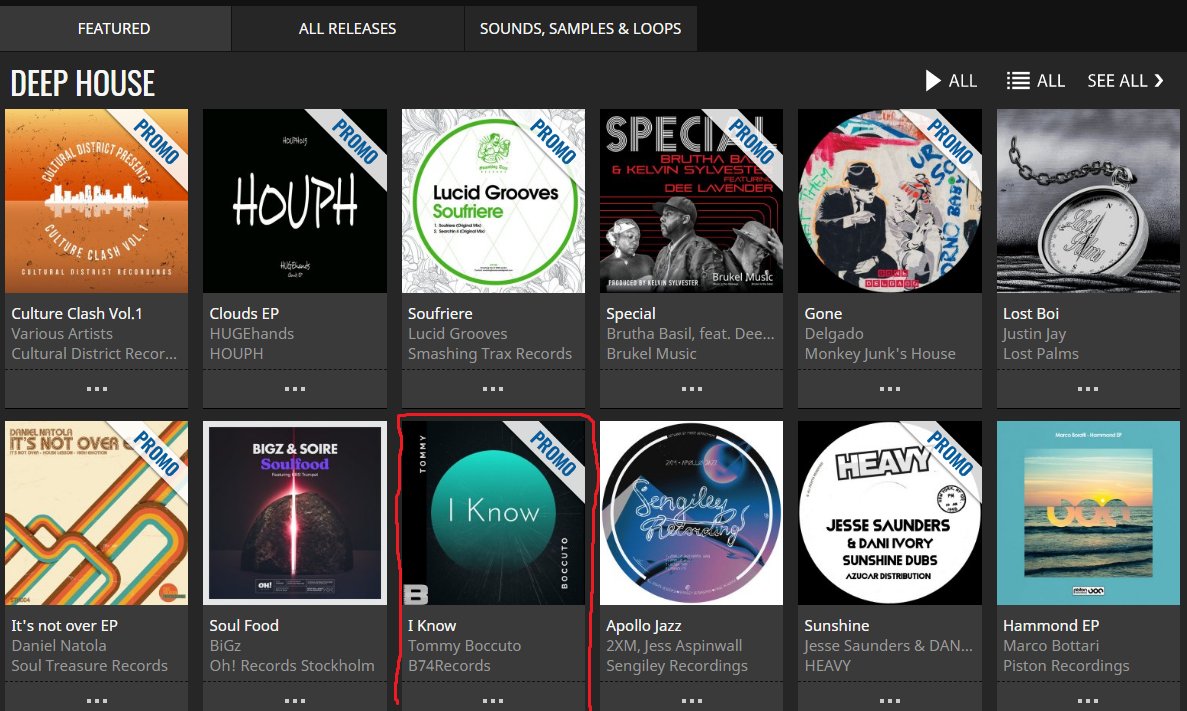Click the DEEP HOUSE section heading
Image resolution: width=1187 pixels, height=711 pixels.
tap(82, 83)
